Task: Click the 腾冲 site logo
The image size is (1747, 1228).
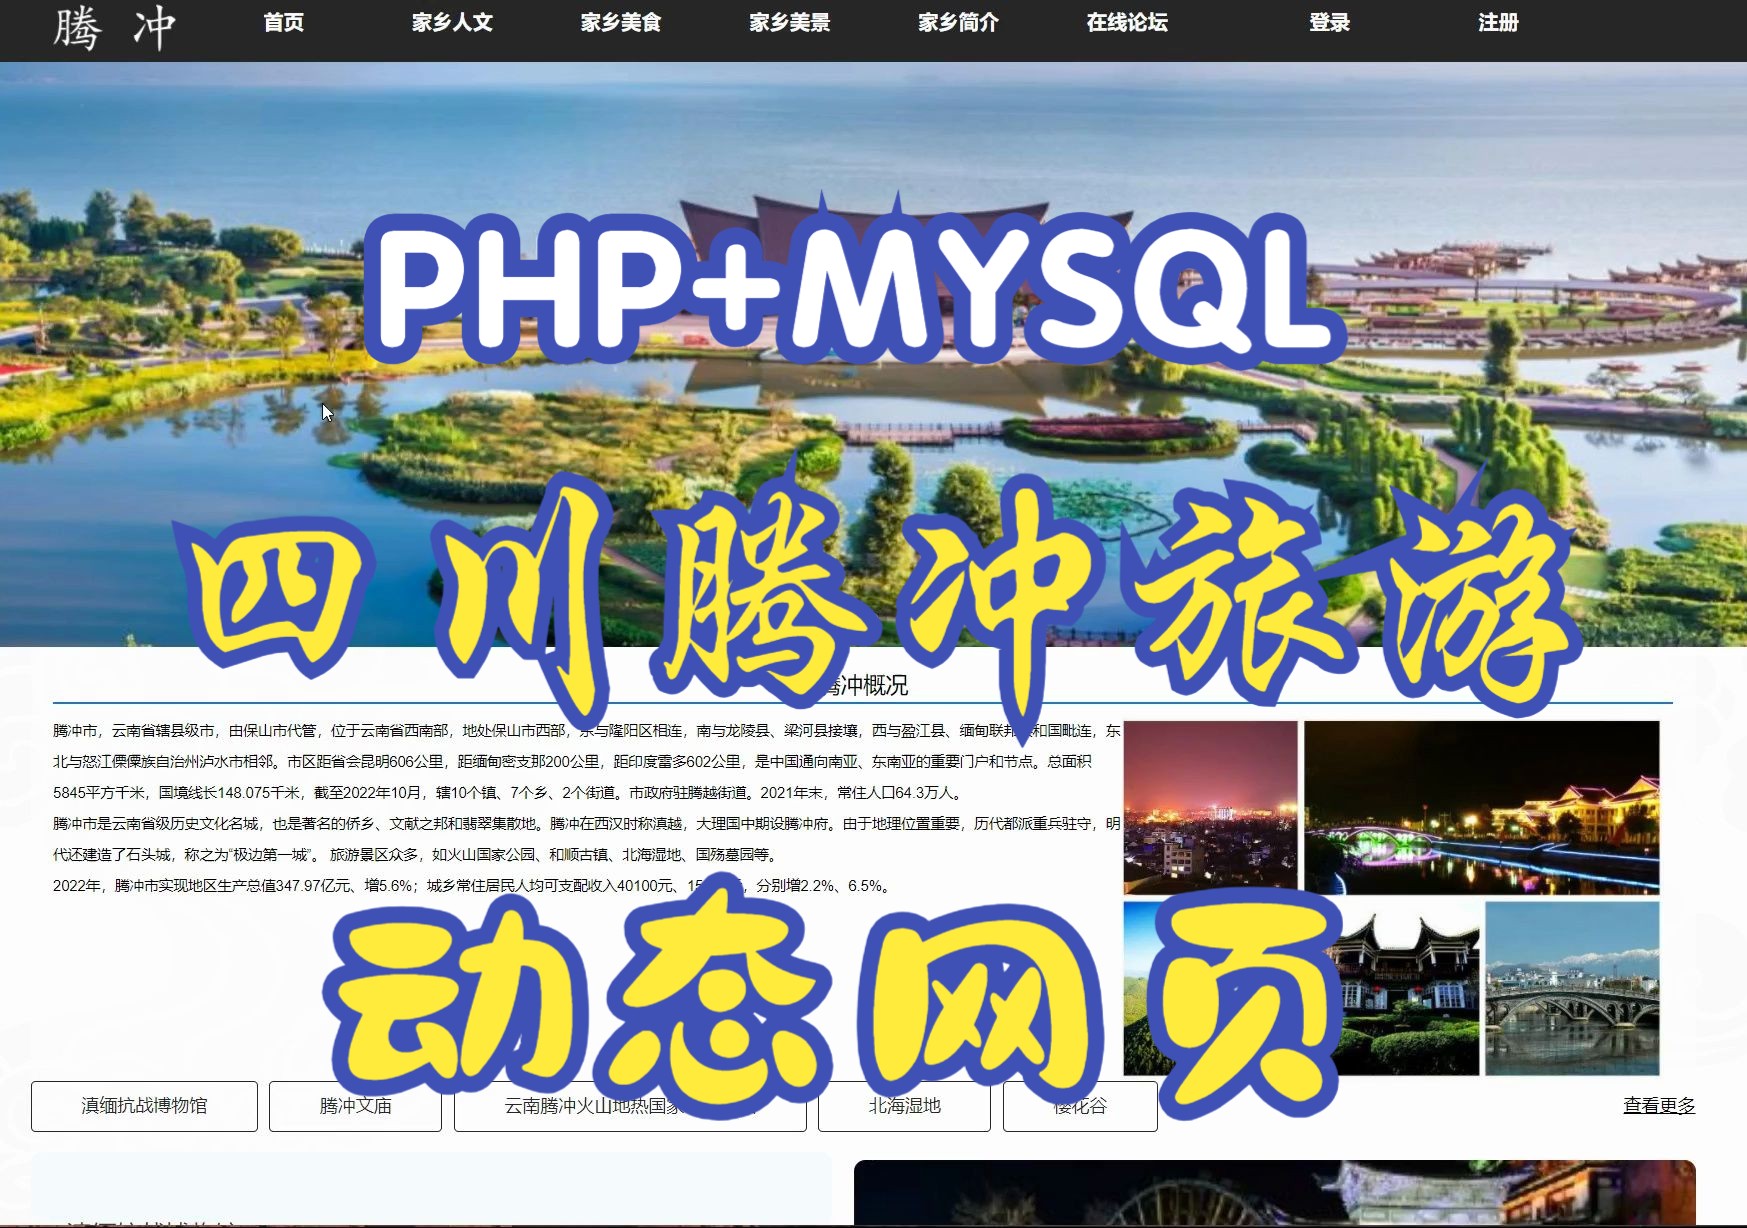Action: pyautogui.click(x=114, y=27)
